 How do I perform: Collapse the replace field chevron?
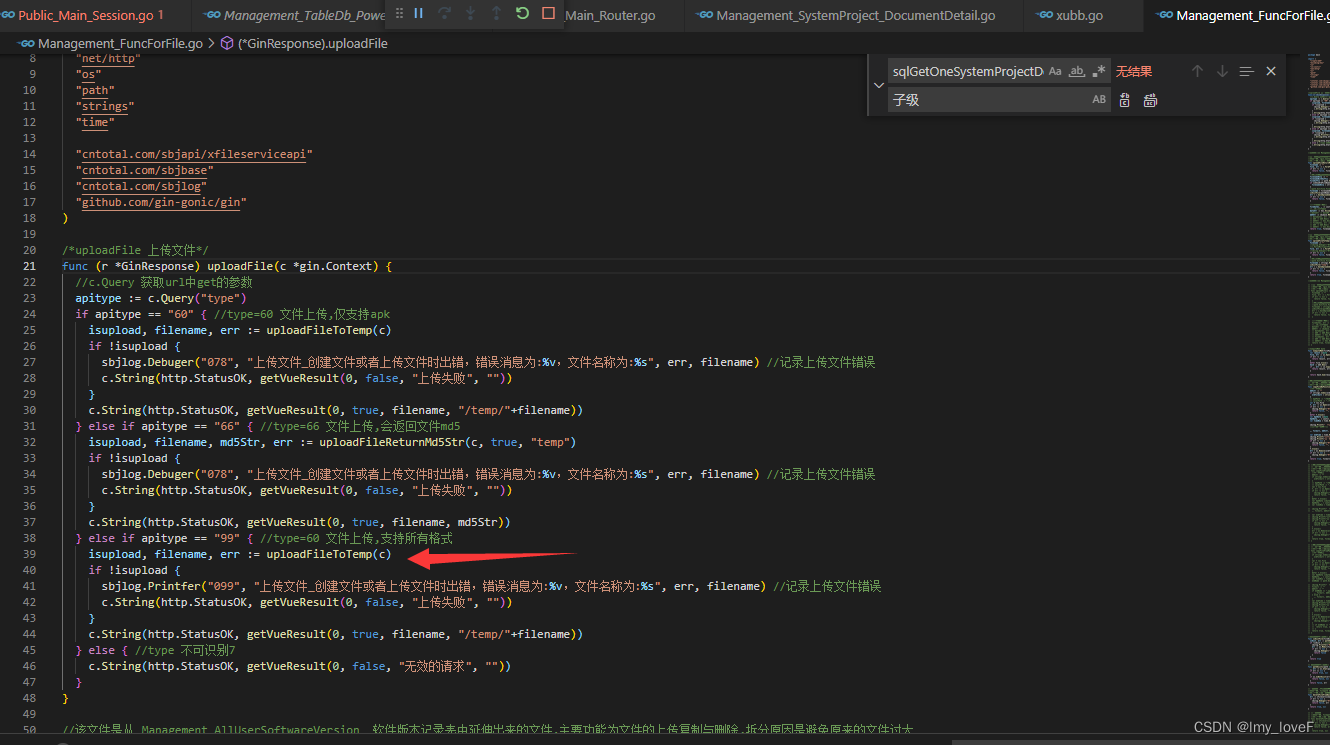point(878,86)
